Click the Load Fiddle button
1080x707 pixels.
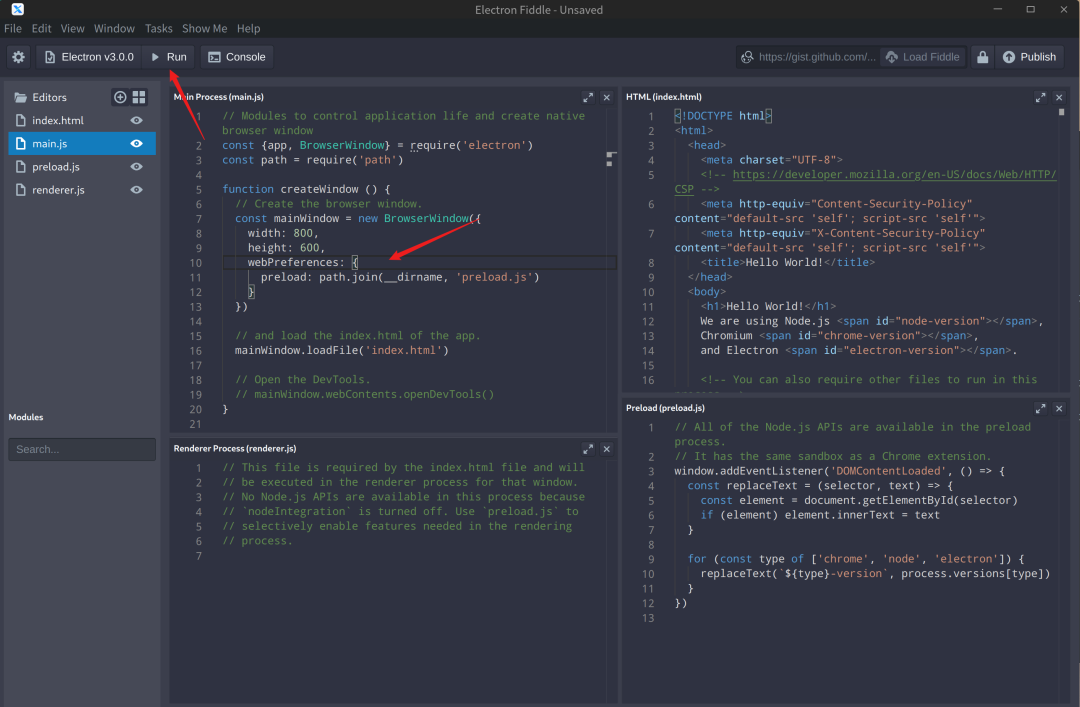[922, 57]
